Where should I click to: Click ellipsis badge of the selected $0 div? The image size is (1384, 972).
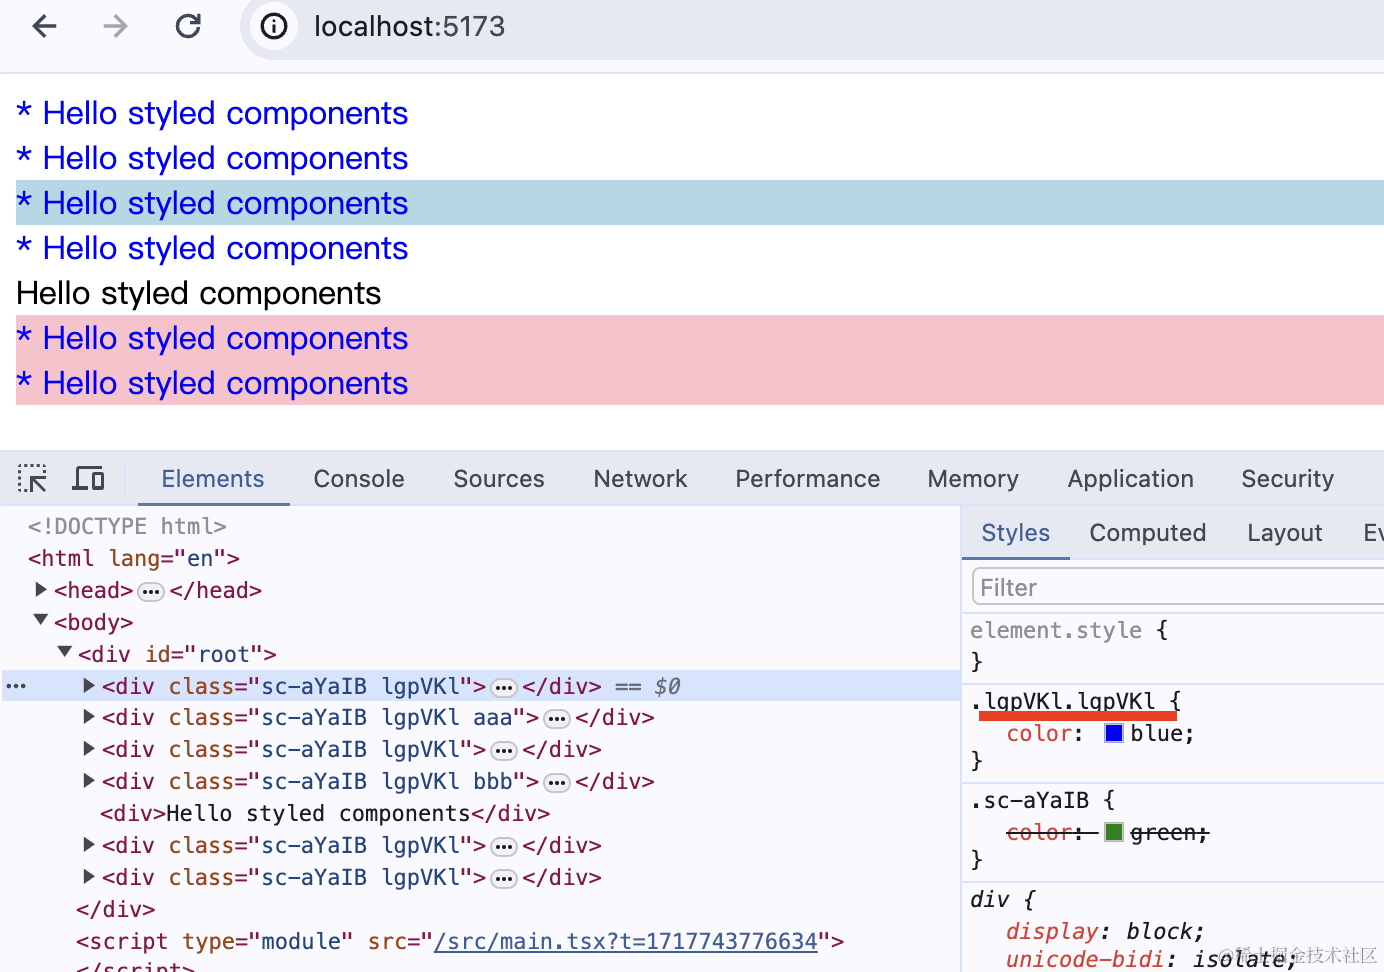pos(504,687)
